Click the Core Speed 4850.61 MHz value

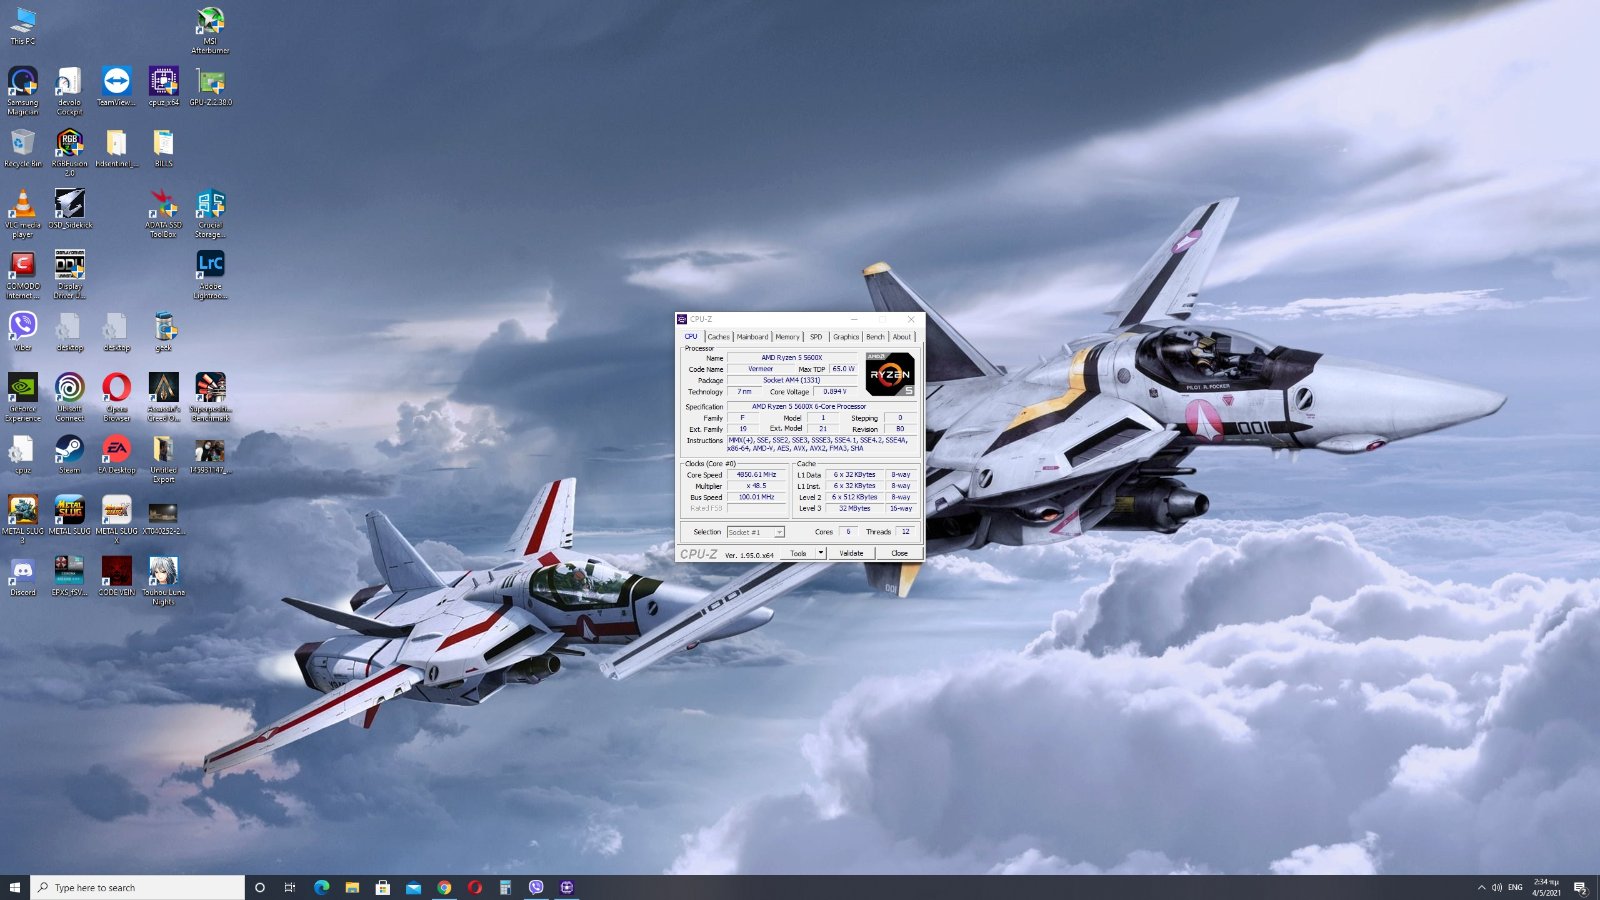[x=756, y=475]
